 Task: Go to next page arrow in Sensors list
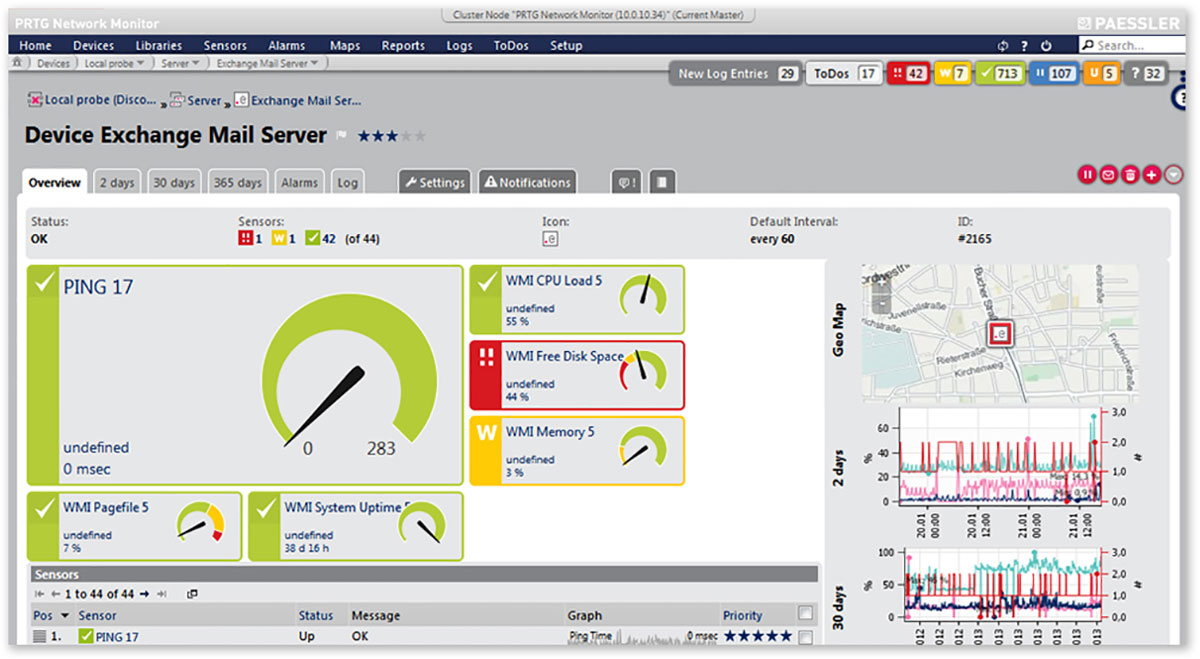(145, 594)
